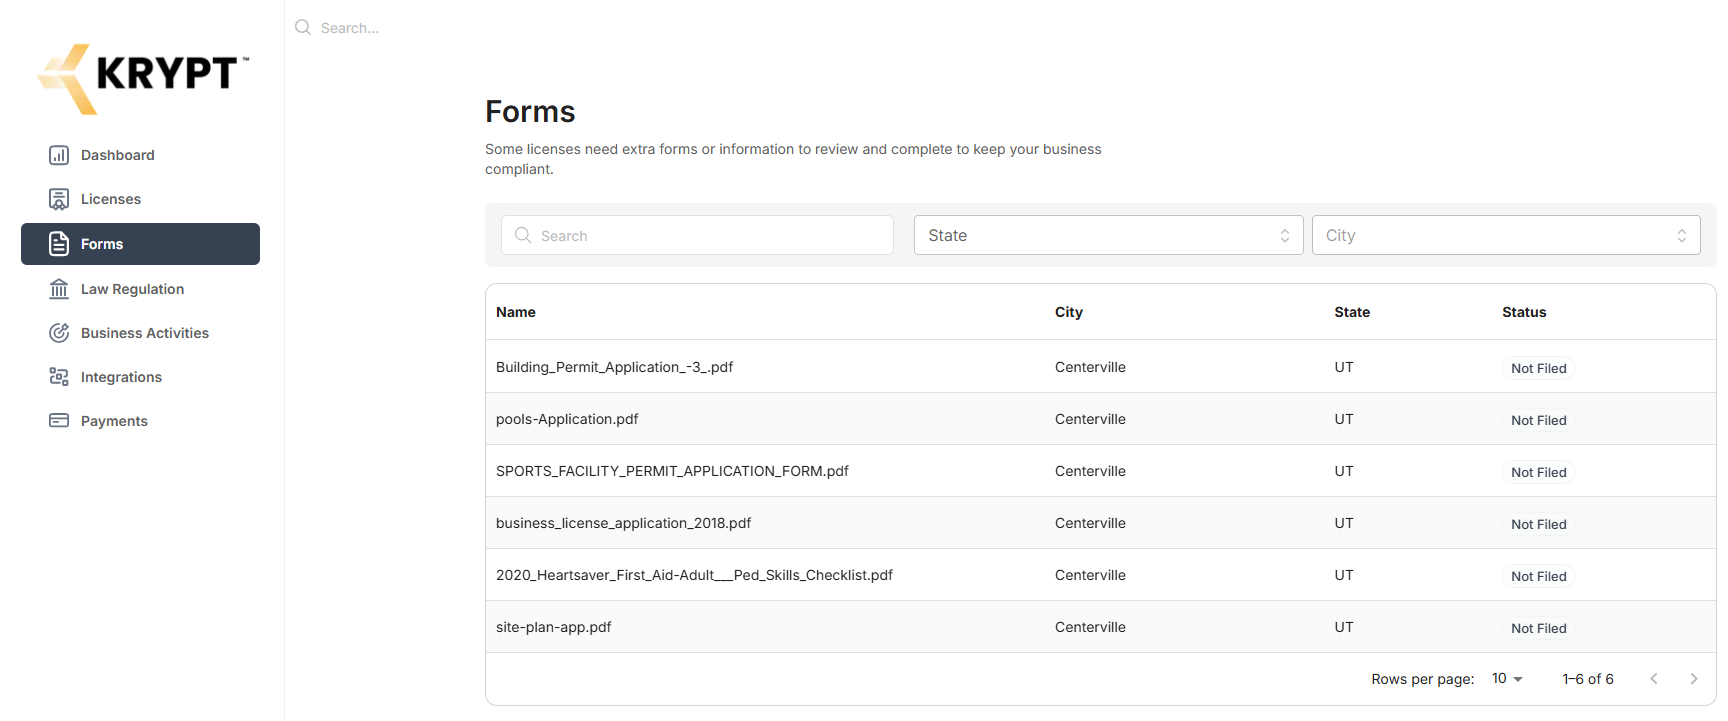The image size is (1728, 721).
Task: Click the KRYPT logo
Action: tap(143, 77)
